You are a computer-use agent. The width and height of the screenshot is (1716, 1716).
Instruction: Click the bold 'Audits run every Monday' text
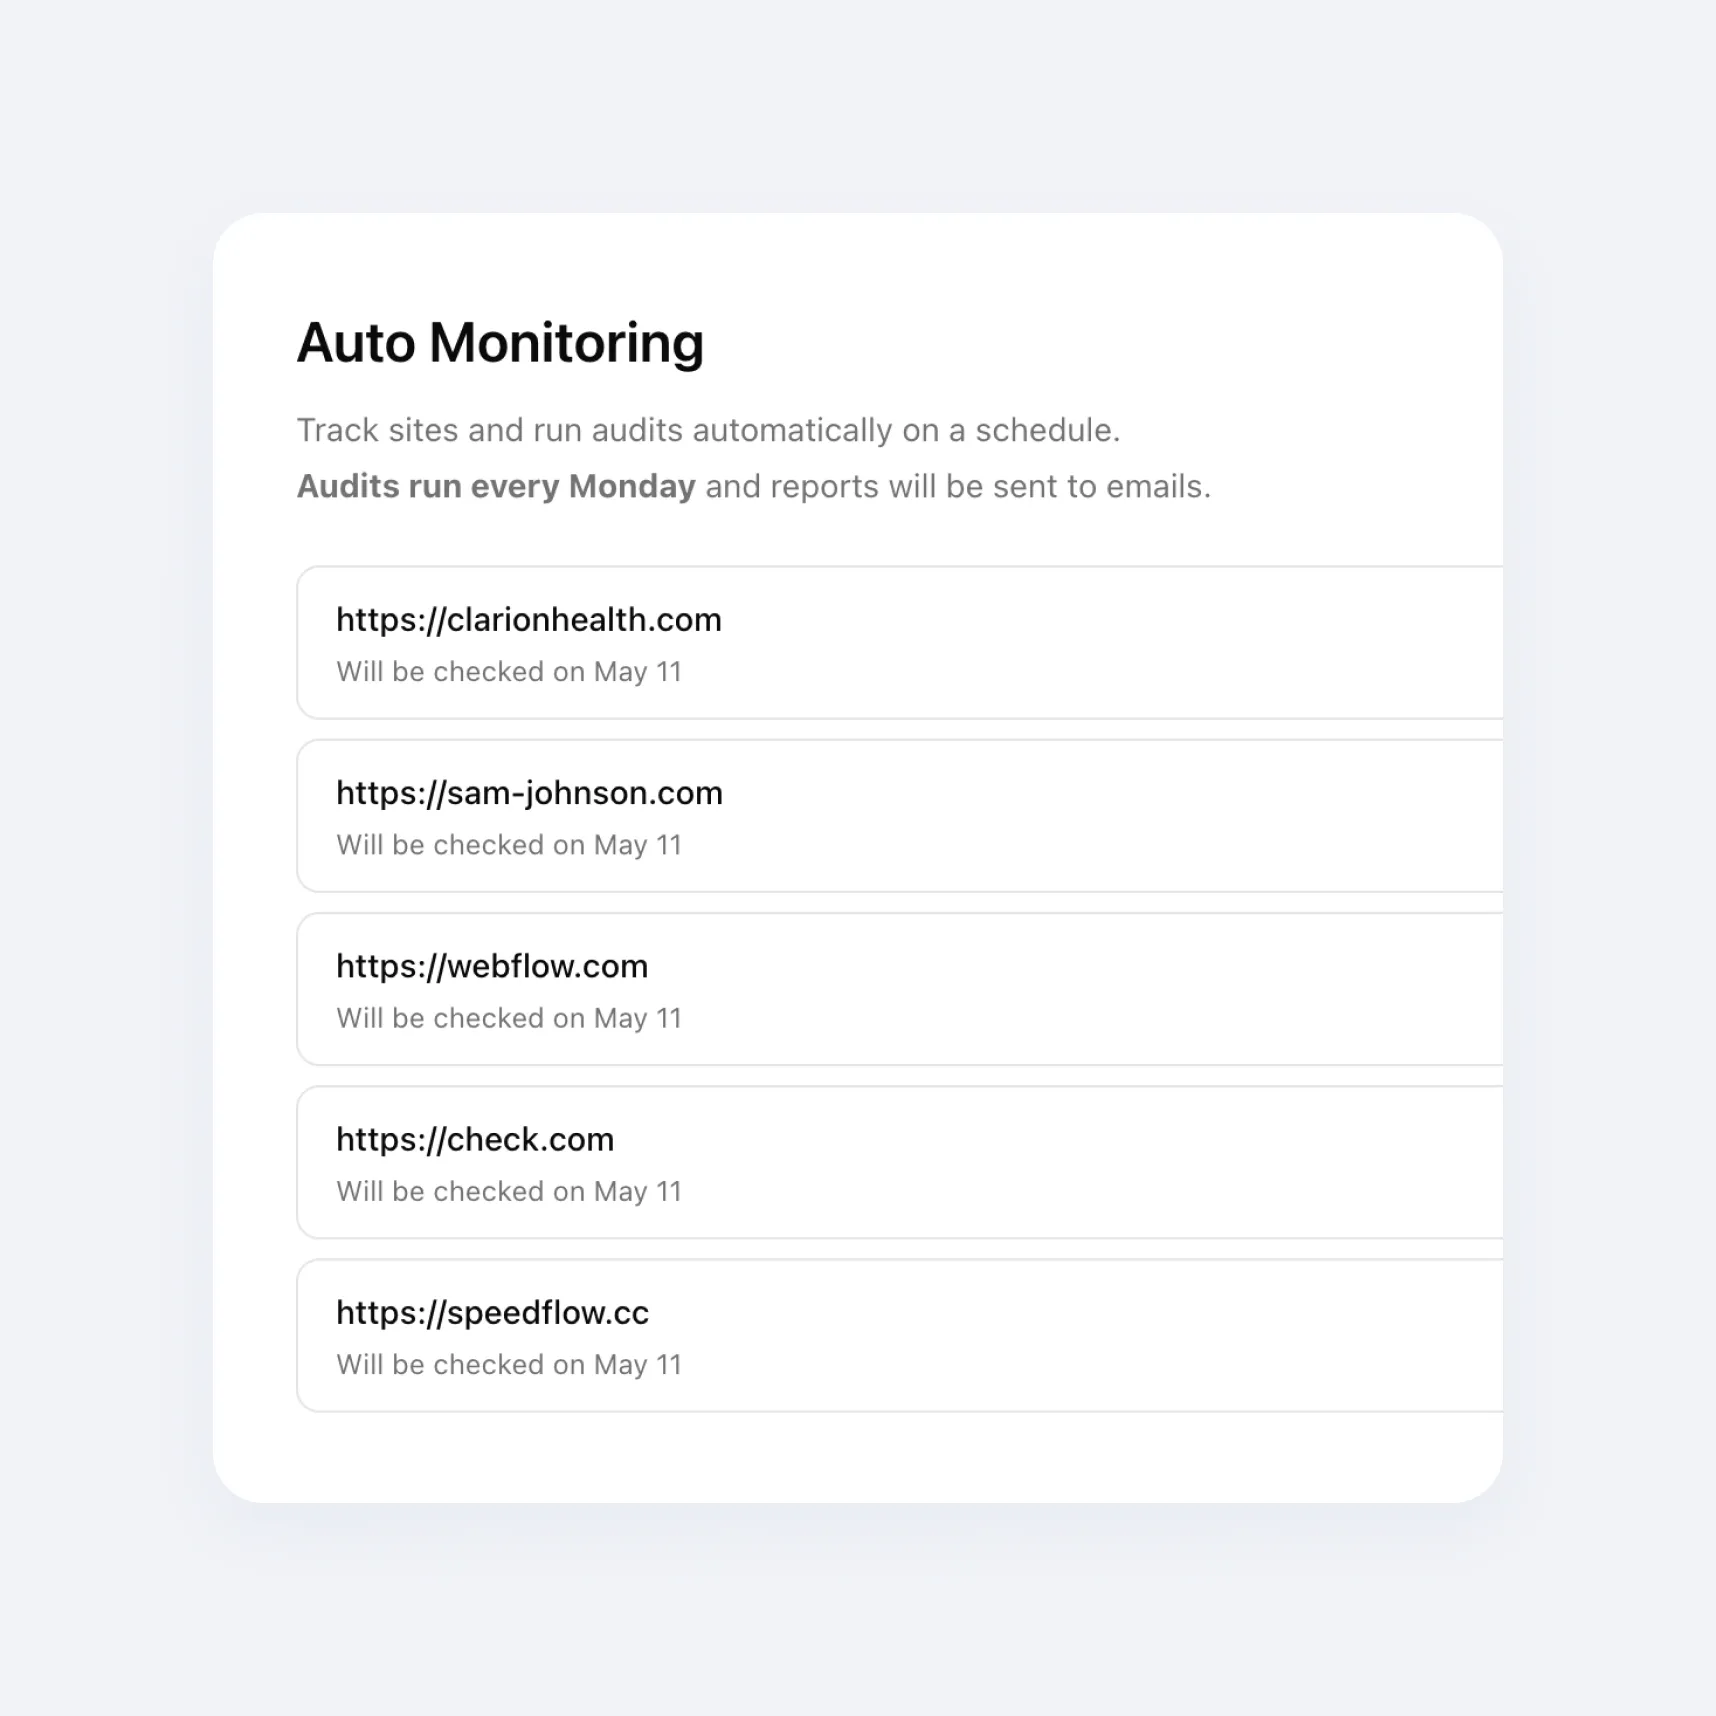[496, 486]
